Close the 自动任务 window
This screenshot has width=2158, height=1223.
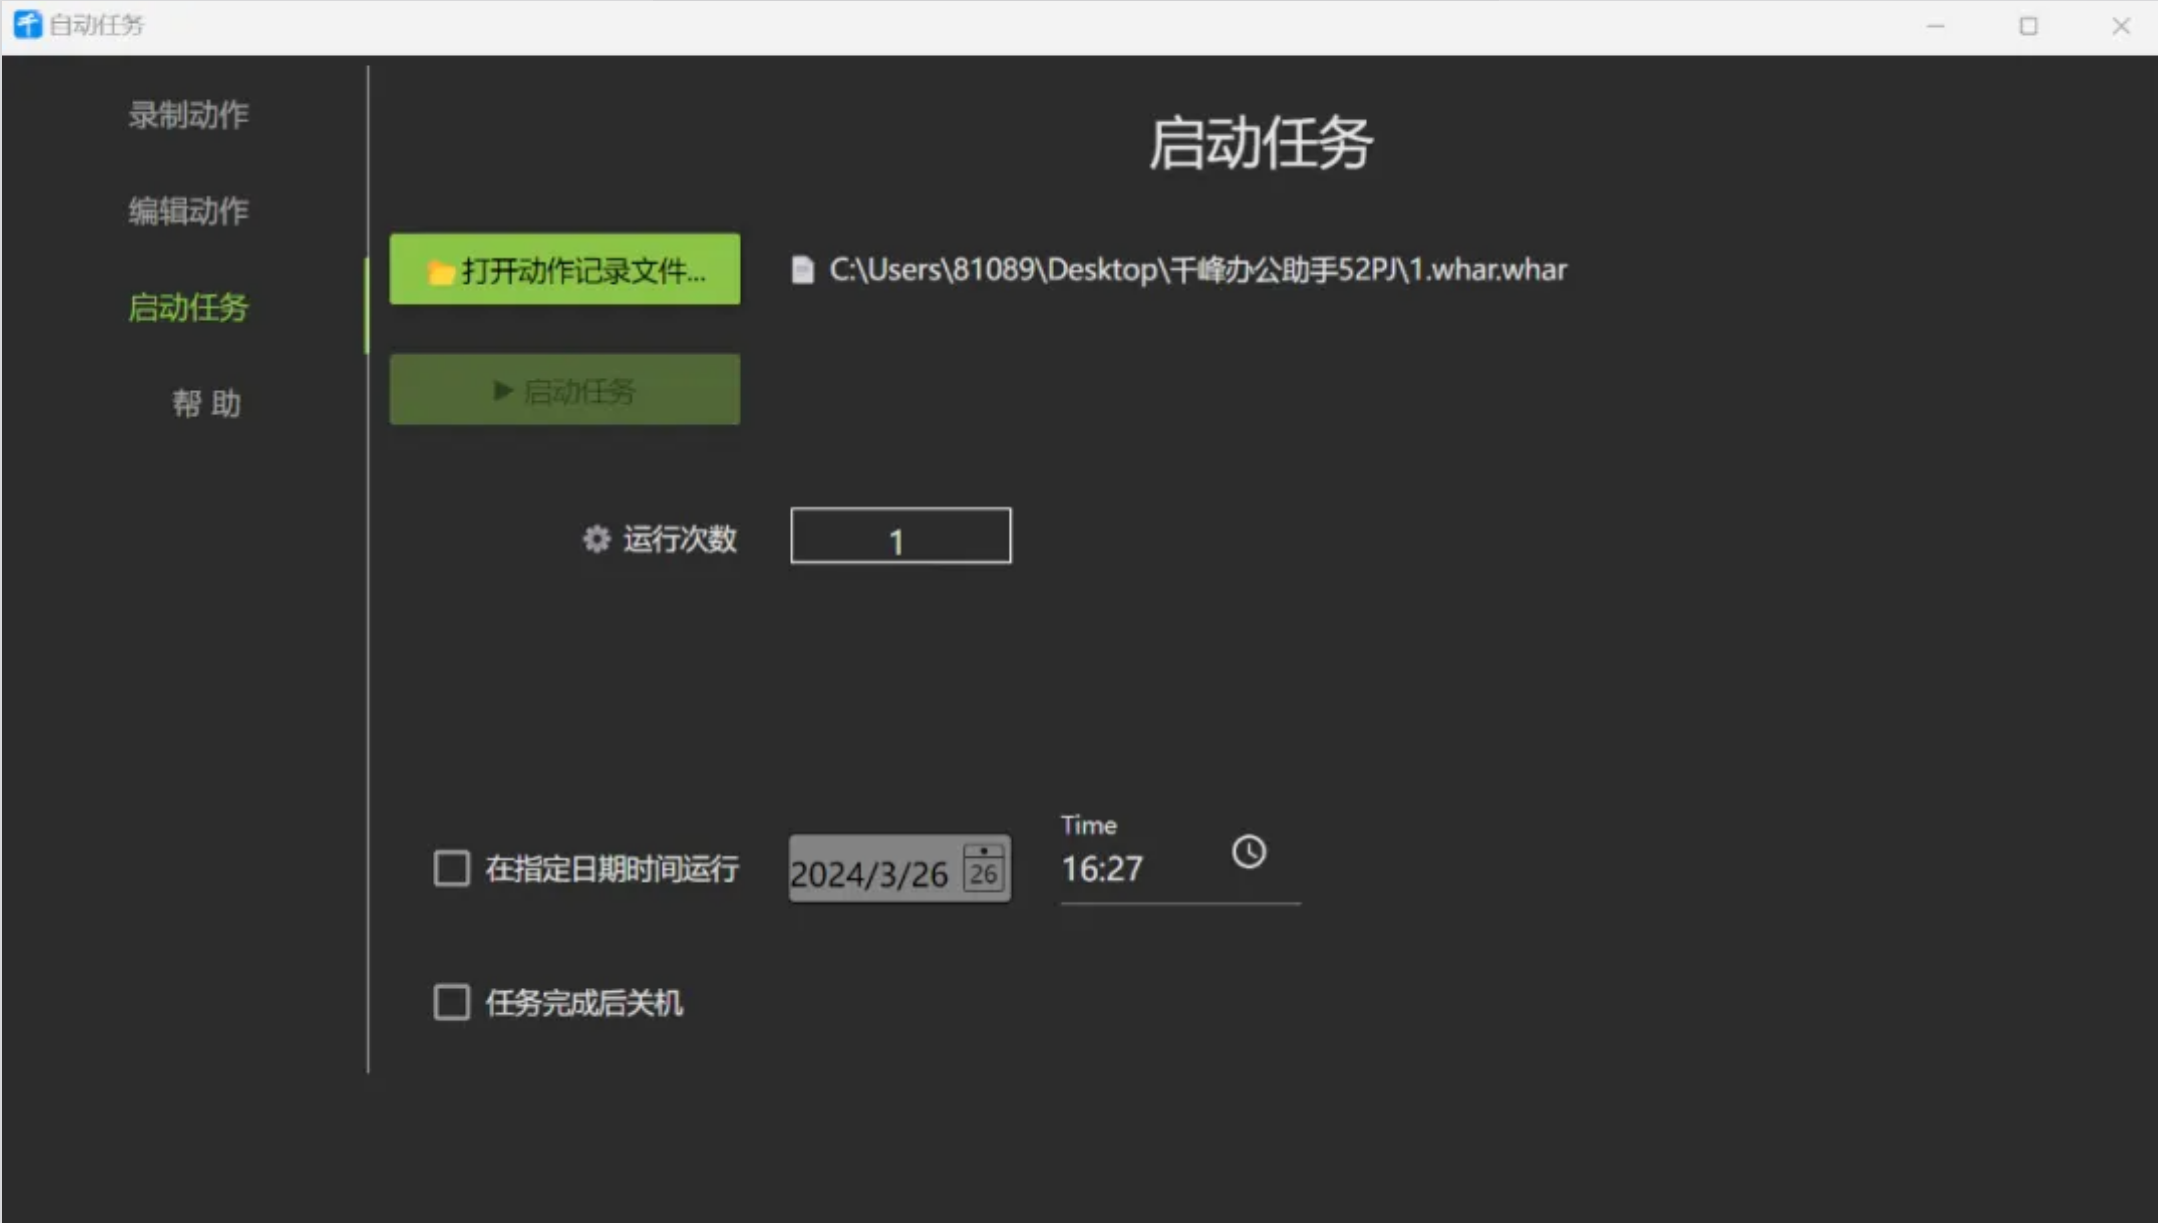2120,26
